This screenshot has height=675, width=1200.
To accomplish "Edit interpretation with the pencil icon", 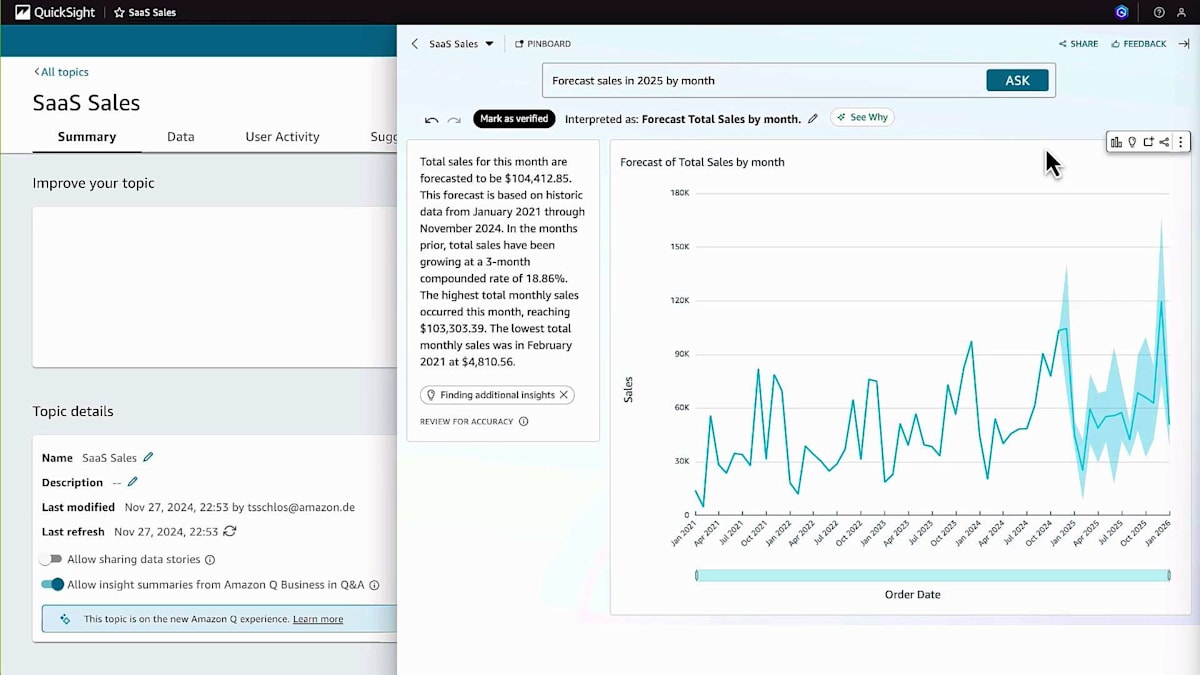I will tap(812, 118).
